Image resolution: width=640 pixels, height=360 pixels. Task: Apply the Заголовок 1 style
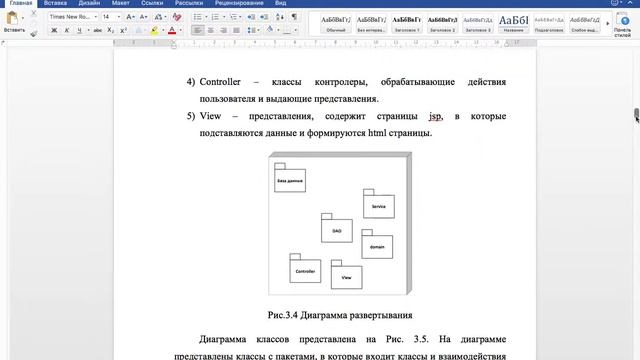click(407, 24)
